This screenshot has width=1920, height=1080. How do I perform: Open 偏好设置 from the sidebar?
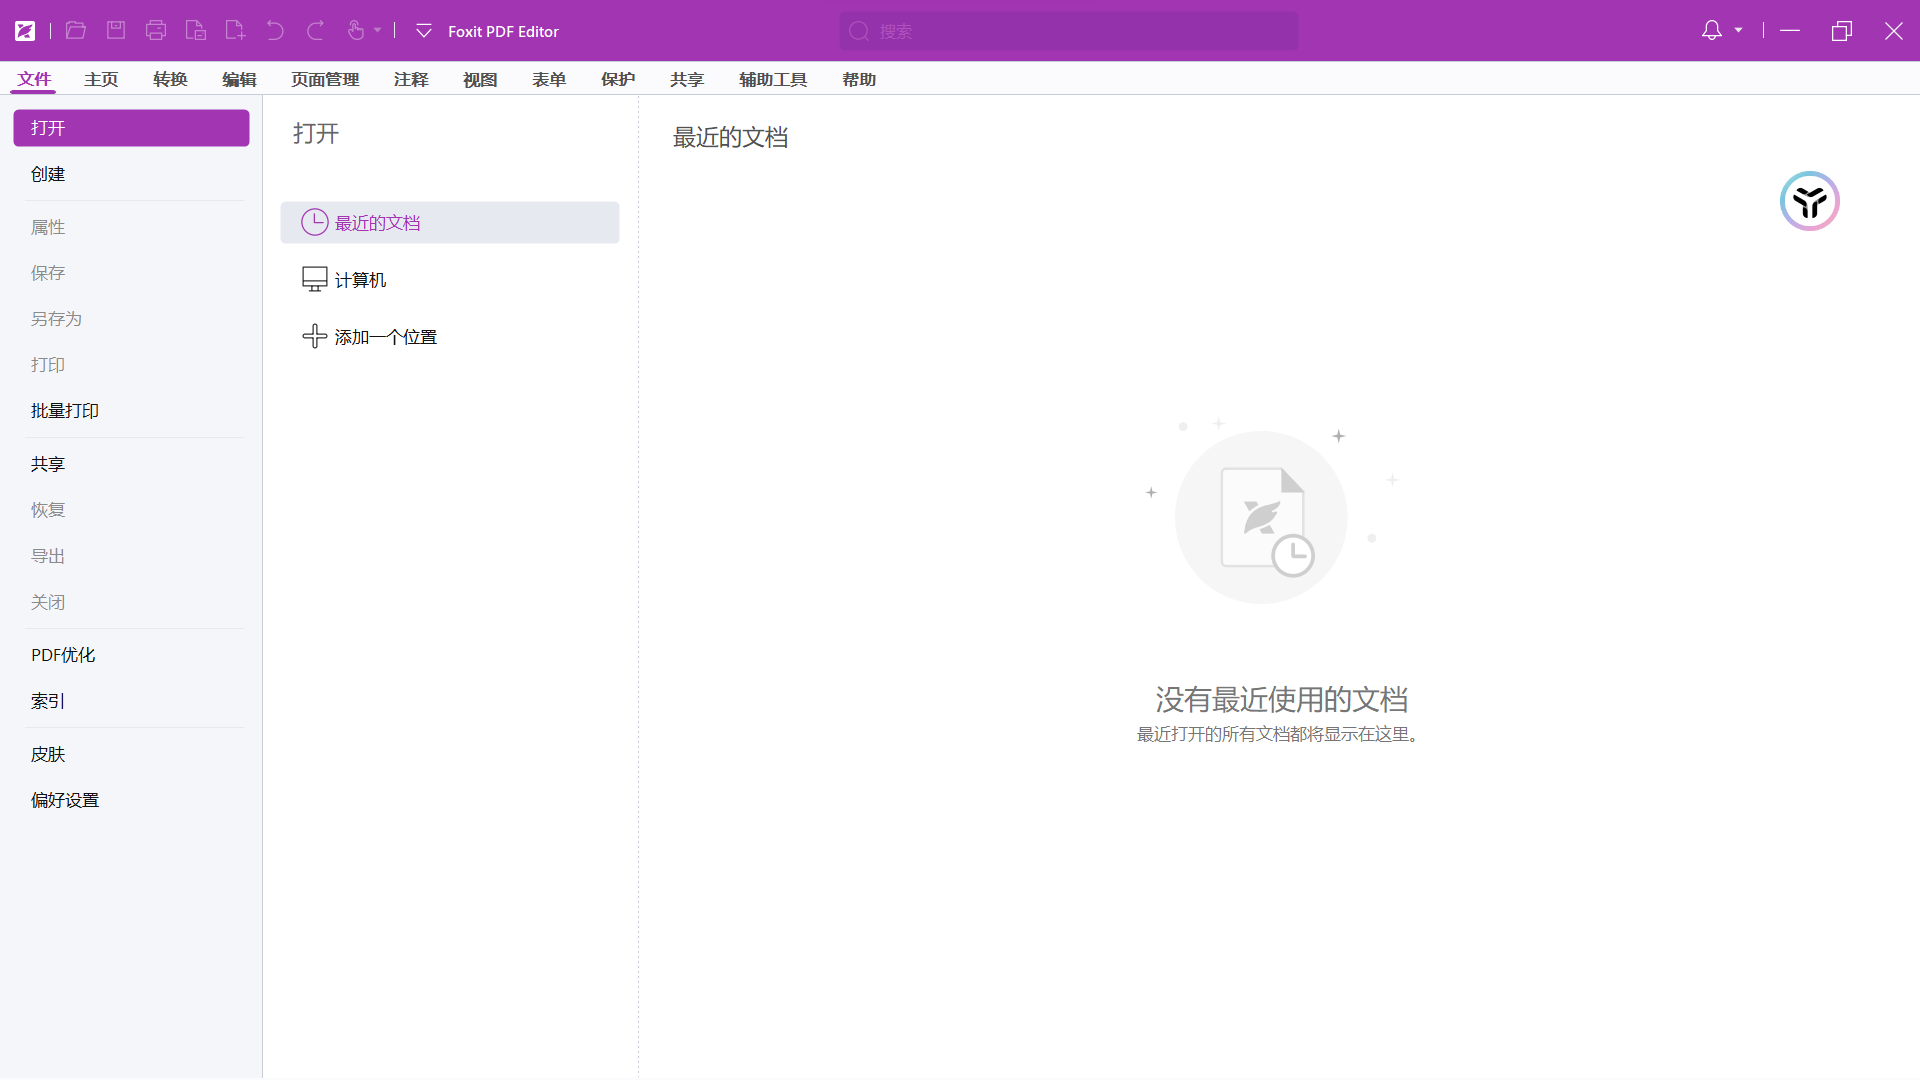coord(65,800)
